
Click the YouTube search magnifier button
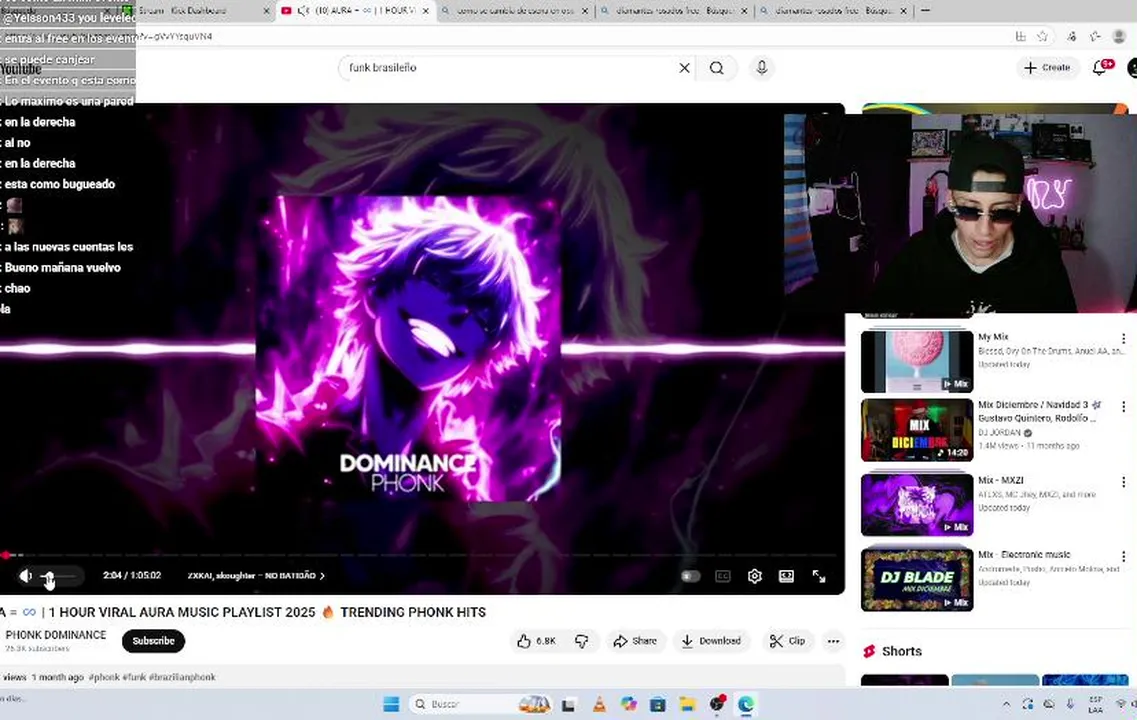716,67
